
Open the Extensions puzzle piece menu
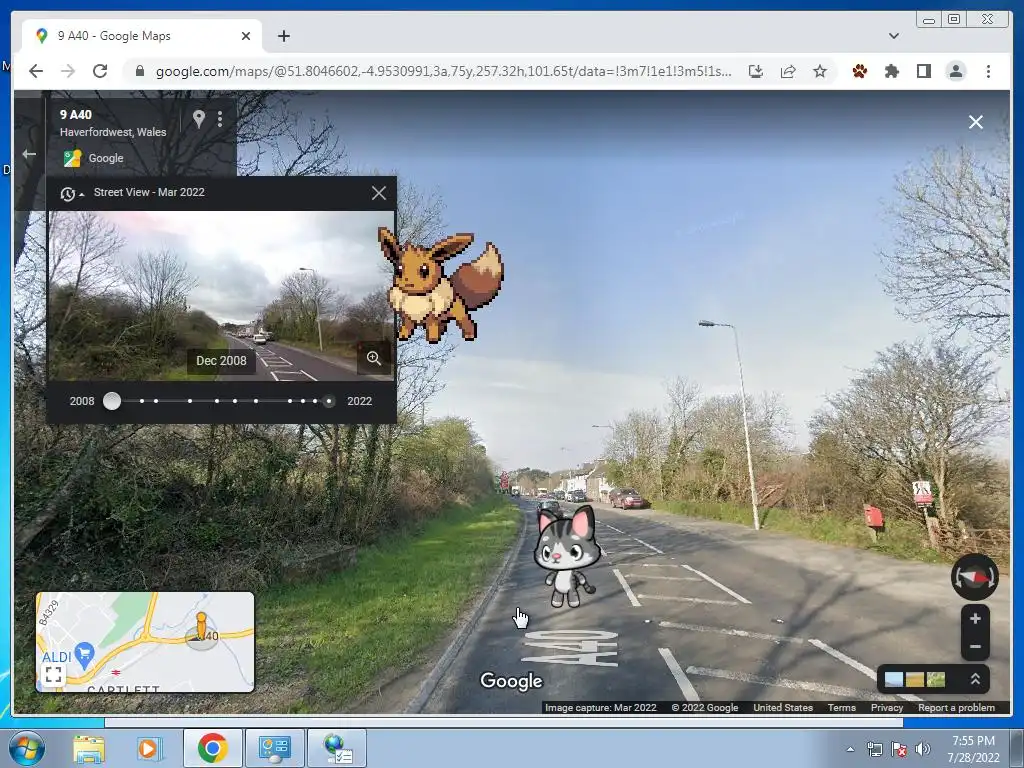(891, 71)
